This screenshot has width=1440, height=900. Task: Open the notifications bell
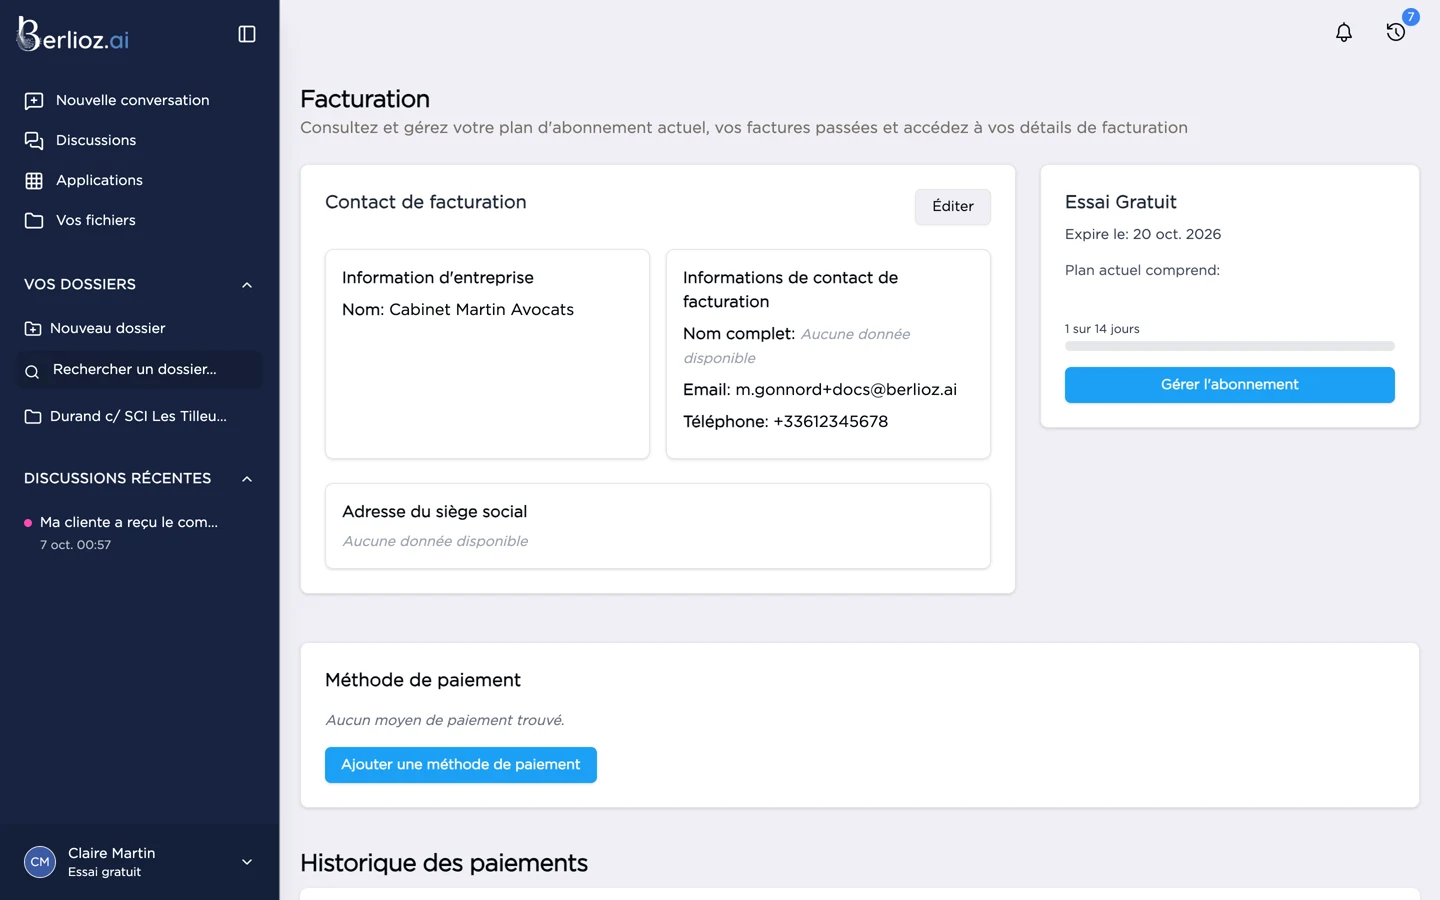pyautogui.click(x=1344, y=32)
